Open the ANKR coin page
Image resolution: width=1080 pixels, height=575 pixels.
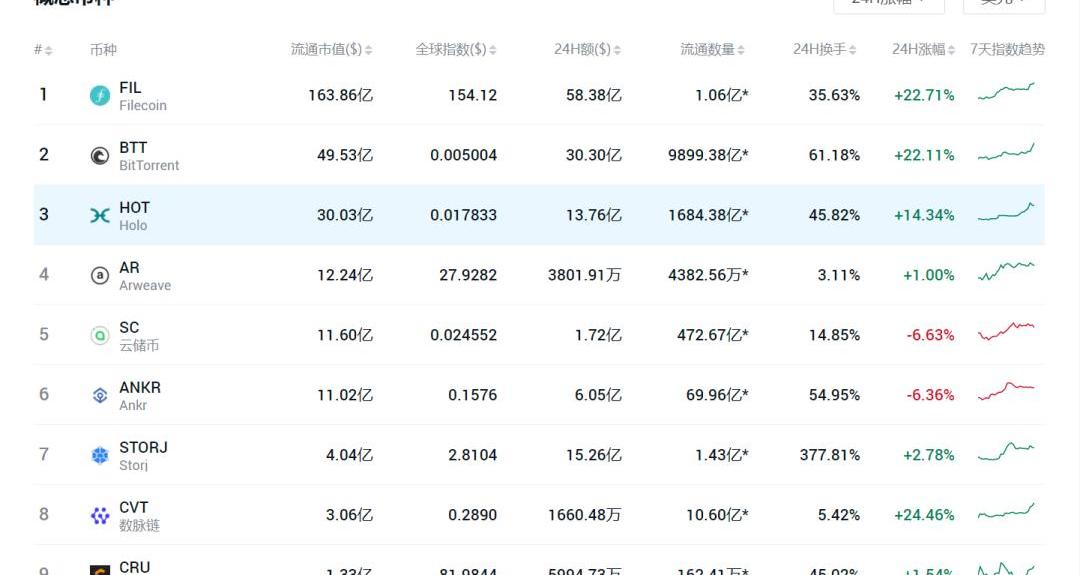[140, 396]
